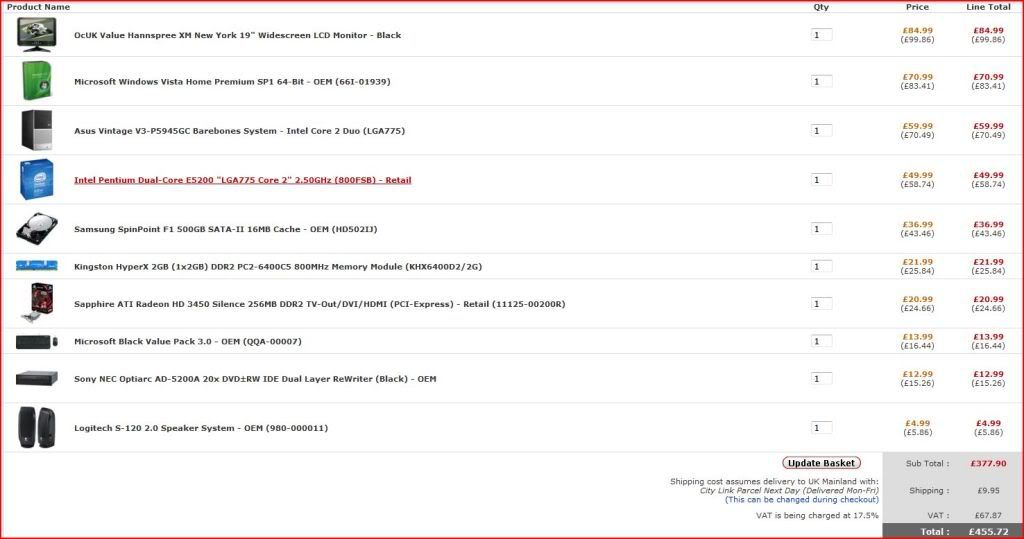Click 'Microsoft Black Value Pack 3.0' product name
The height and width of the screenshot is (539, 1024).
click(x=187, y=342)
